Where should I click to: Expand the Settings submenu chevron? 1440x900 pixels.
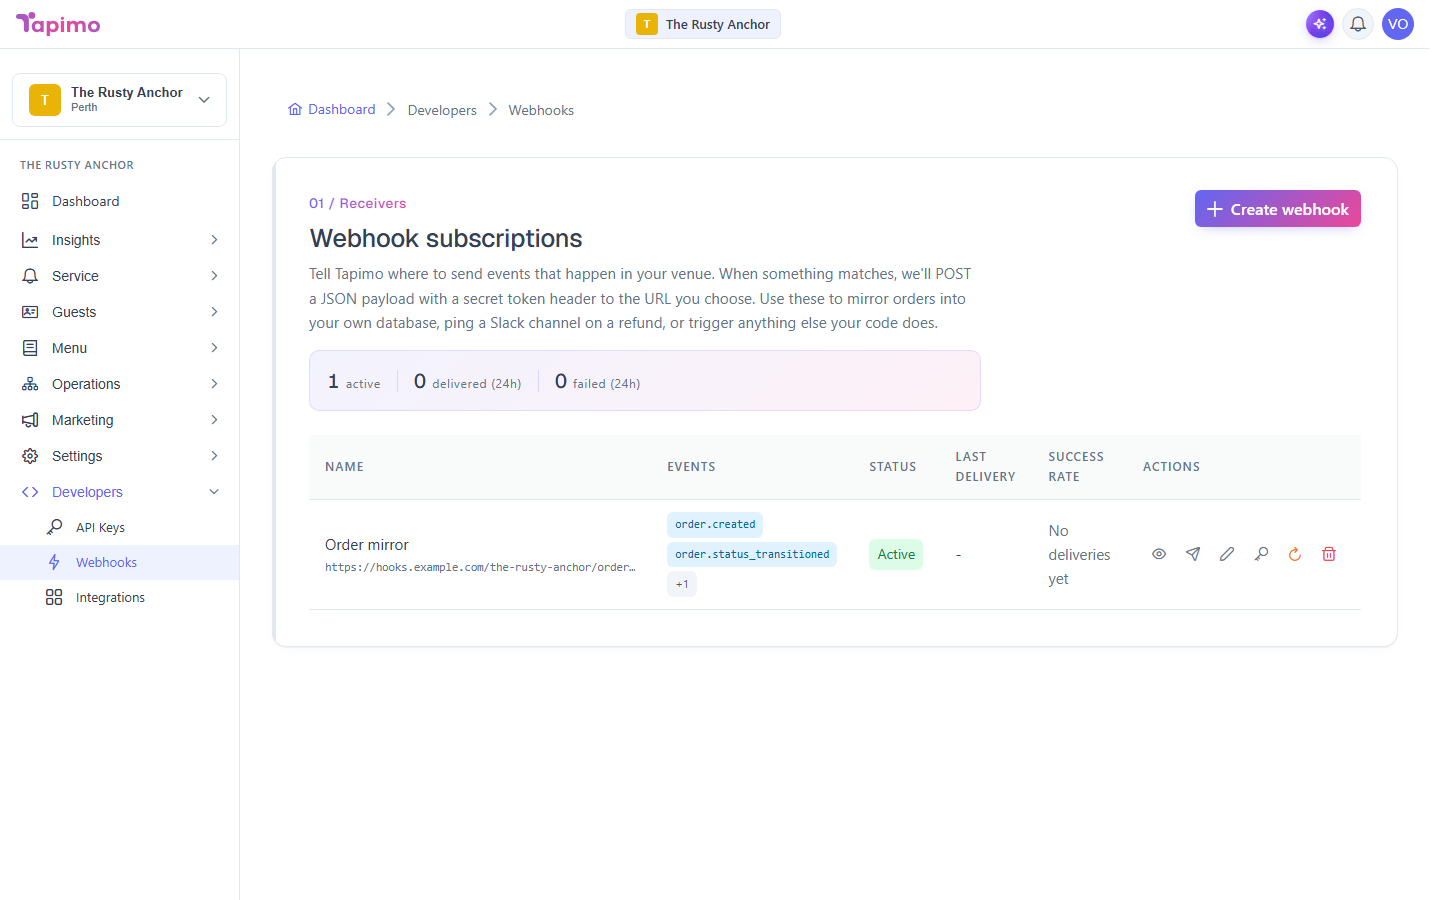point(214,456)
